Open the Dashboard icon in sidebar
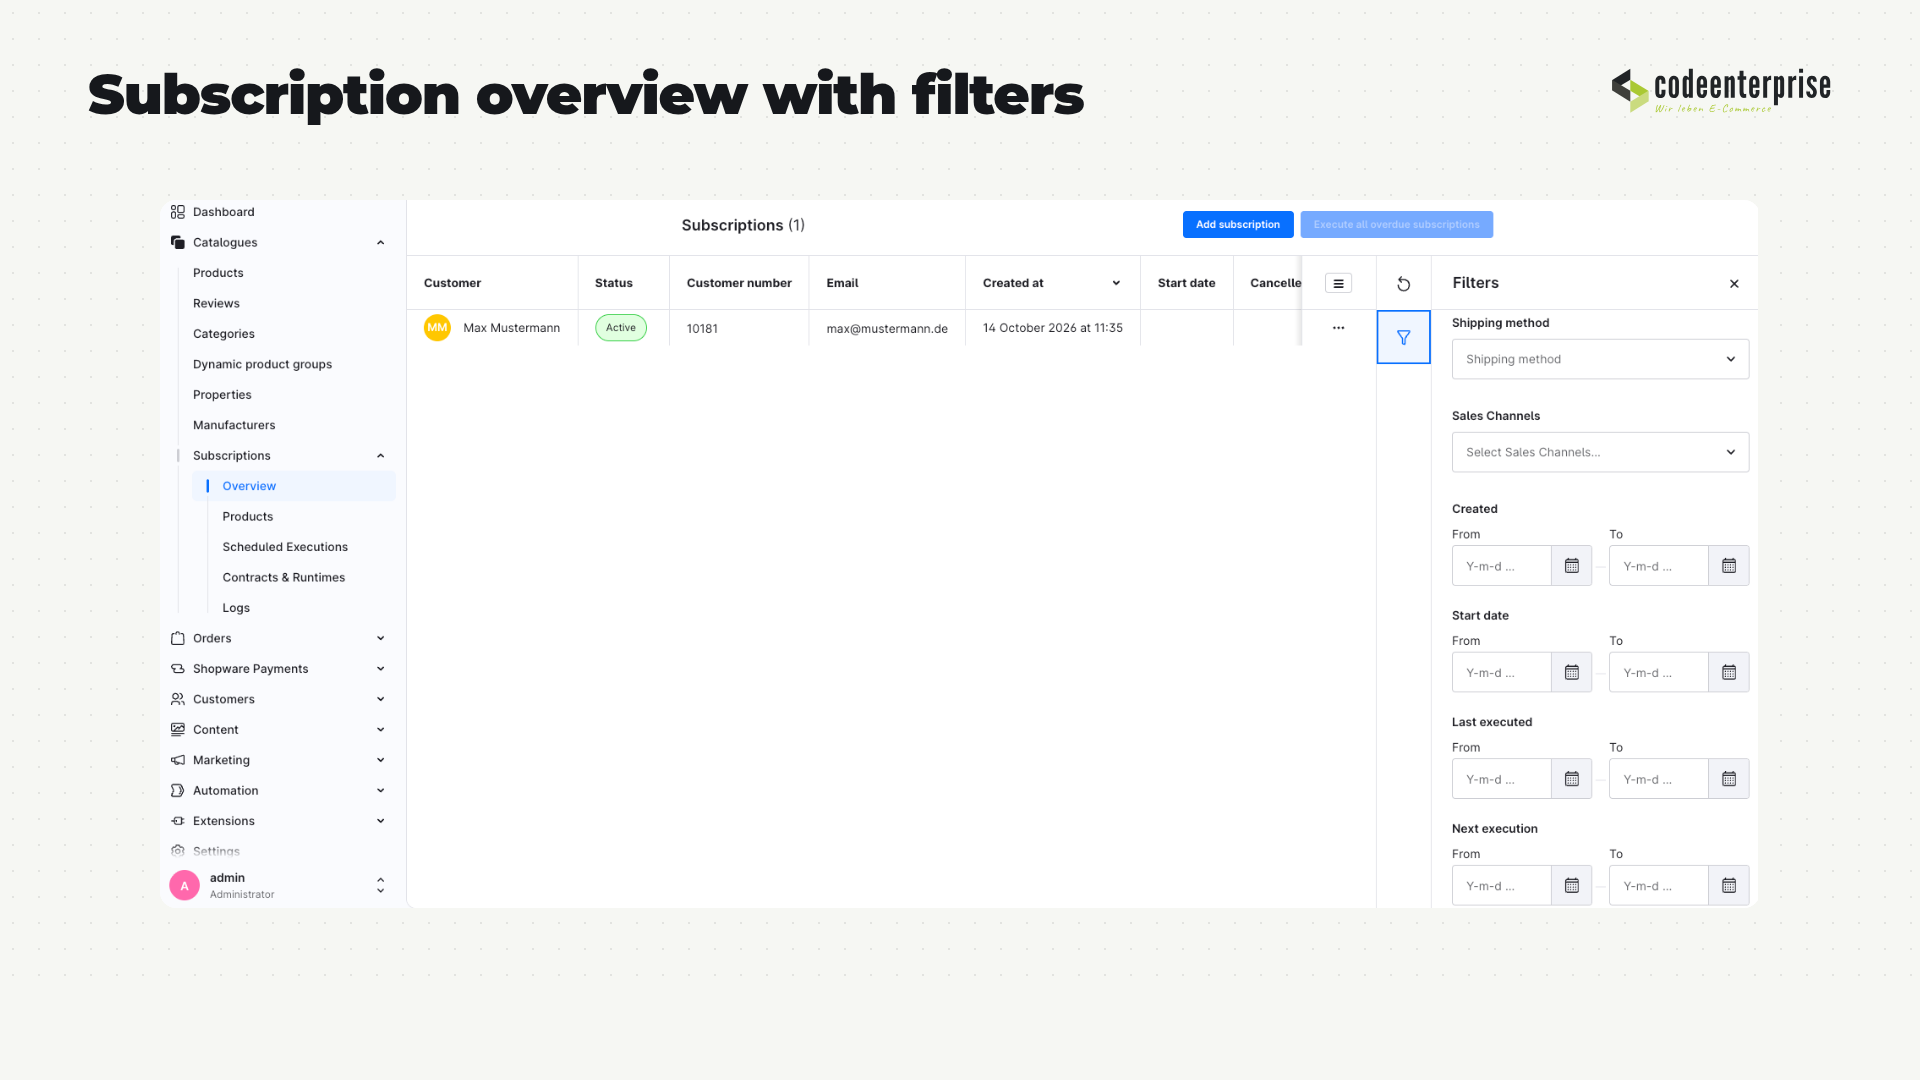This screenshot has width=1920, height=1080. coord(178,212)
